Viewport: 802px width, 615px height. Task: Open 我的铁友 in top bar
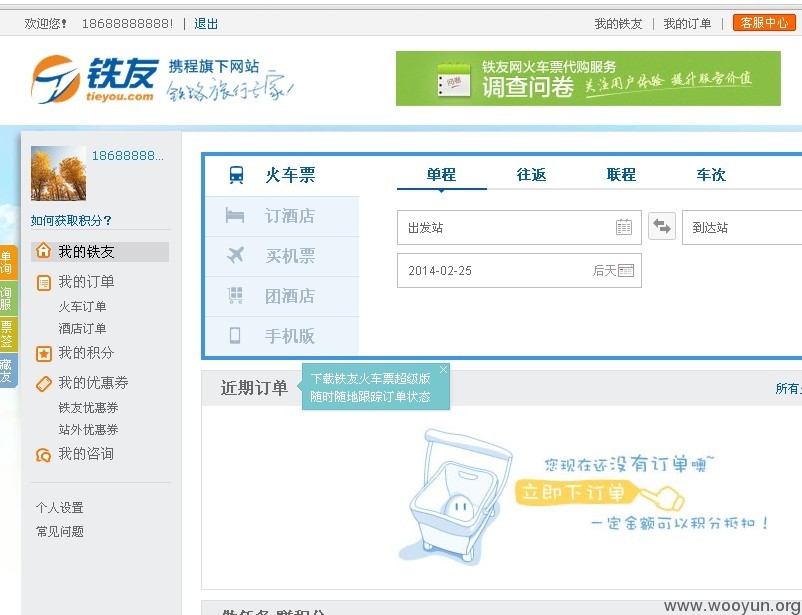coord(618,24)
